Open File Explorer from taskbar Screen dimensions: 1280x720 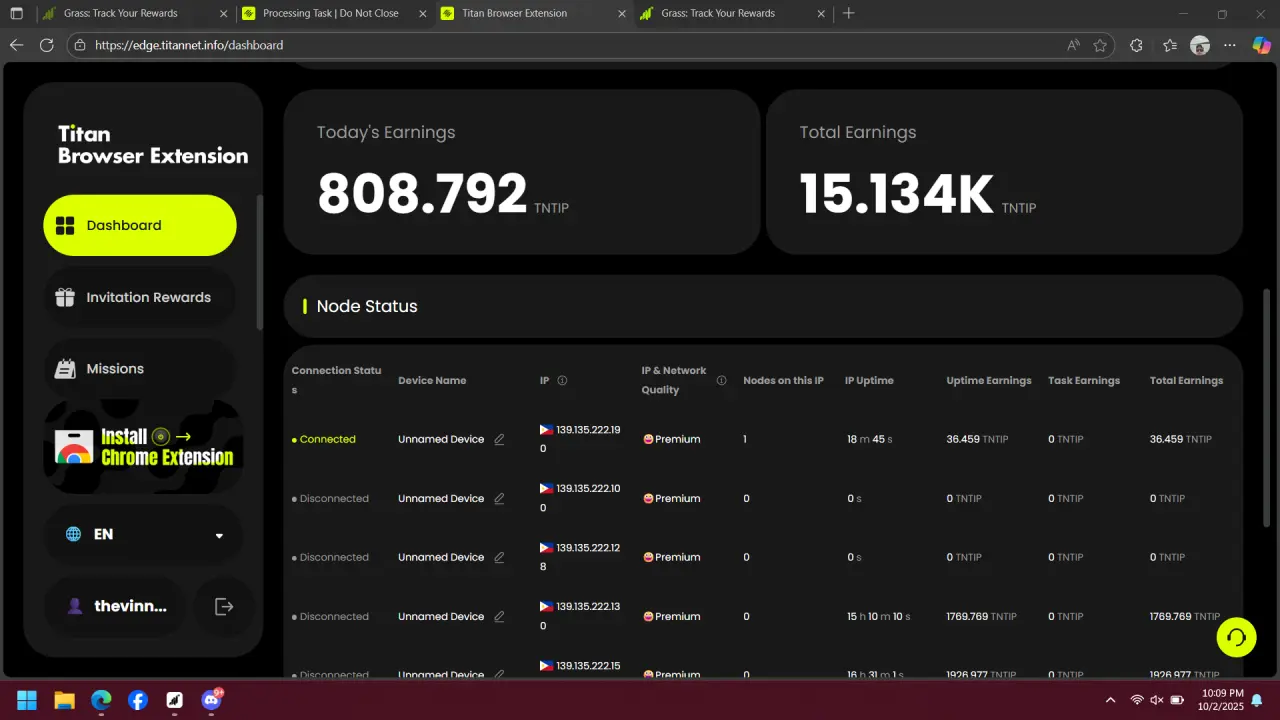pyautogui.click(x=64, y=700)
